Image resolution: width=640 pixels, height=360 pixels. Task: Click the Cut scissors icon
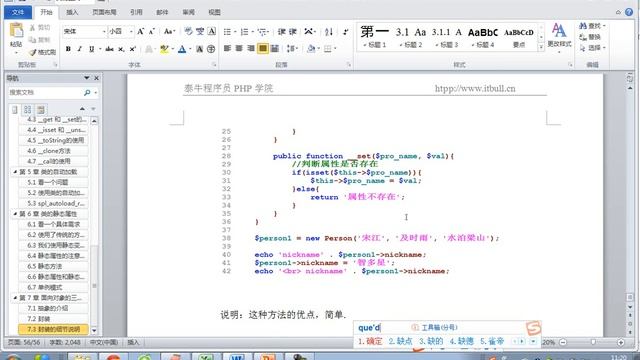pos(33,28)
